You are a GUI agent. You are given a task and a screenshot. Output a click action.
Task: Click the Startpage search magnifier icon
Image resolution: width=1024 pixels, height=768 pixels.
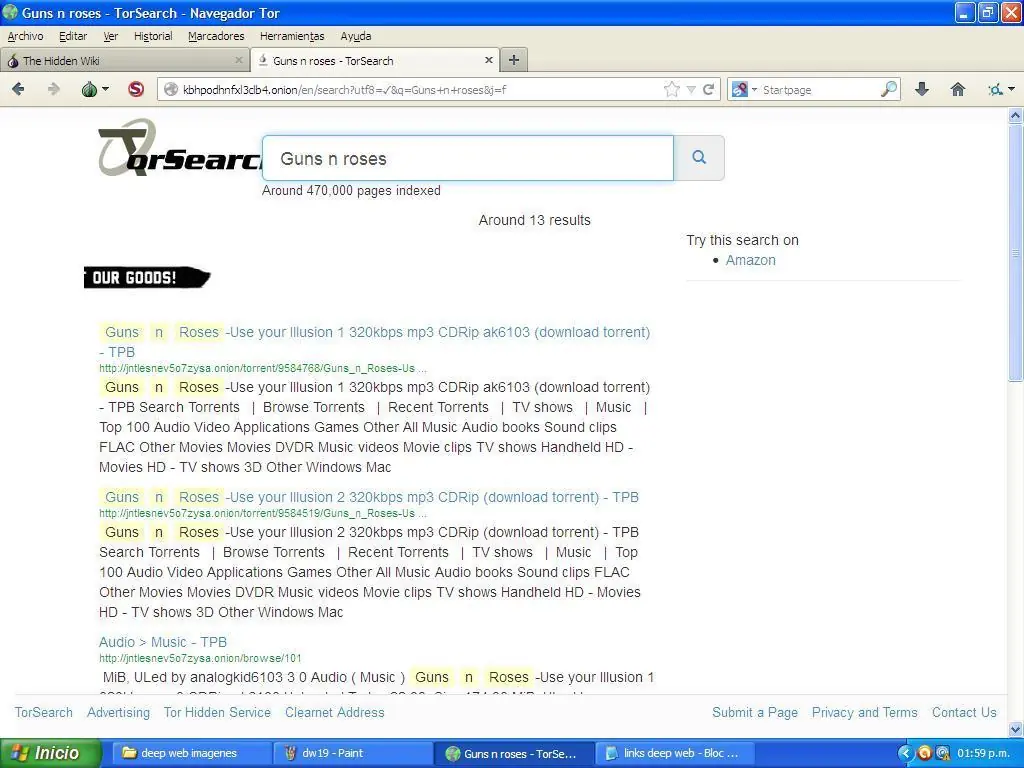pyautogui.click(x=888, y=89)
